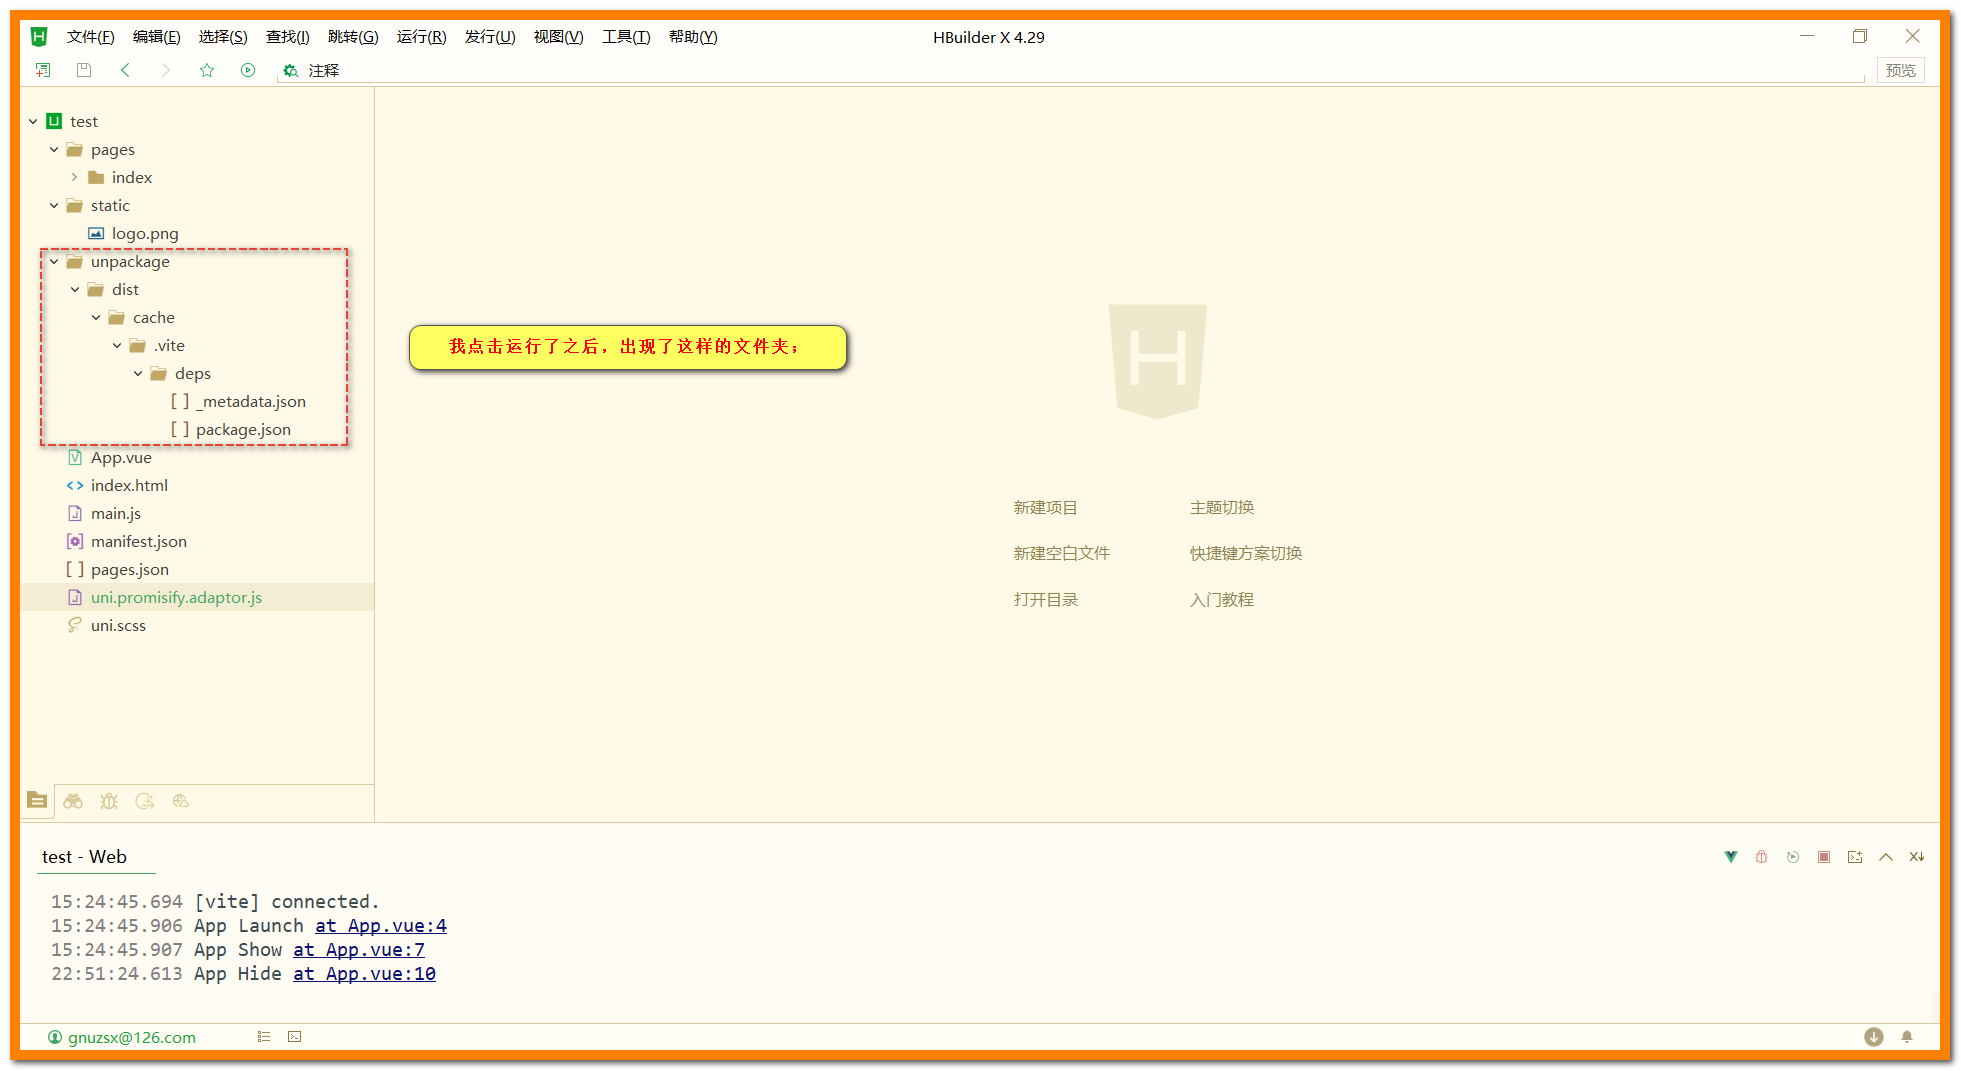Open the debug bug icon in sidebar footer
This screenshot has width=1961, height=1071.
click(x=109, y=800)
